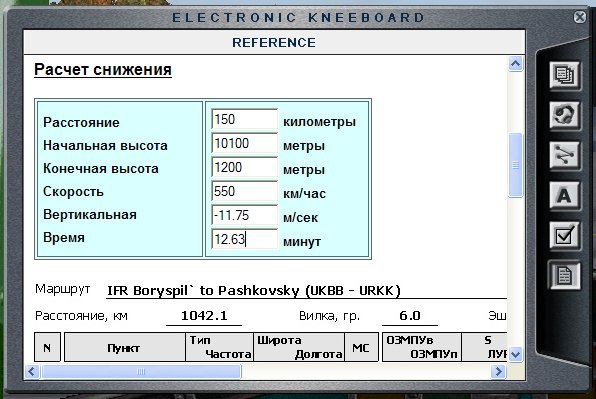Open the ATC headset icon
The width and height of the screenshot is (596, 399).
point(564,115)
